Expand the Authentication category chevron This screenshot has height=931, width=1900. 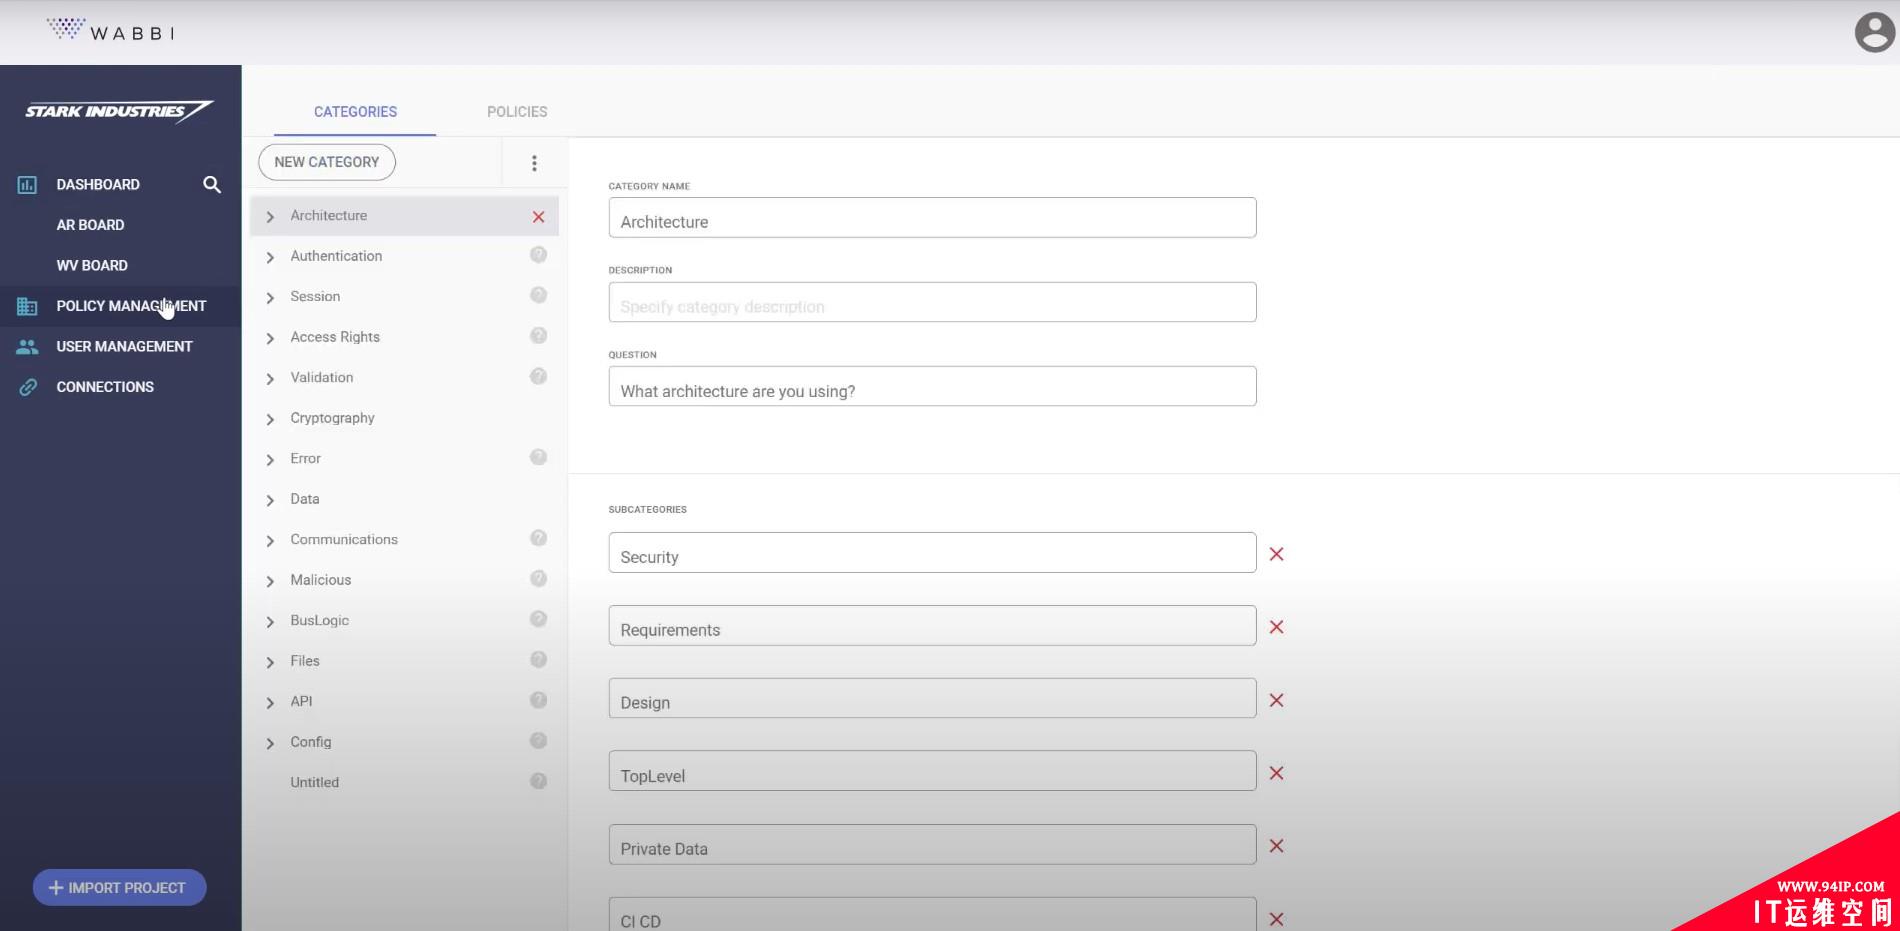[270, 257]
